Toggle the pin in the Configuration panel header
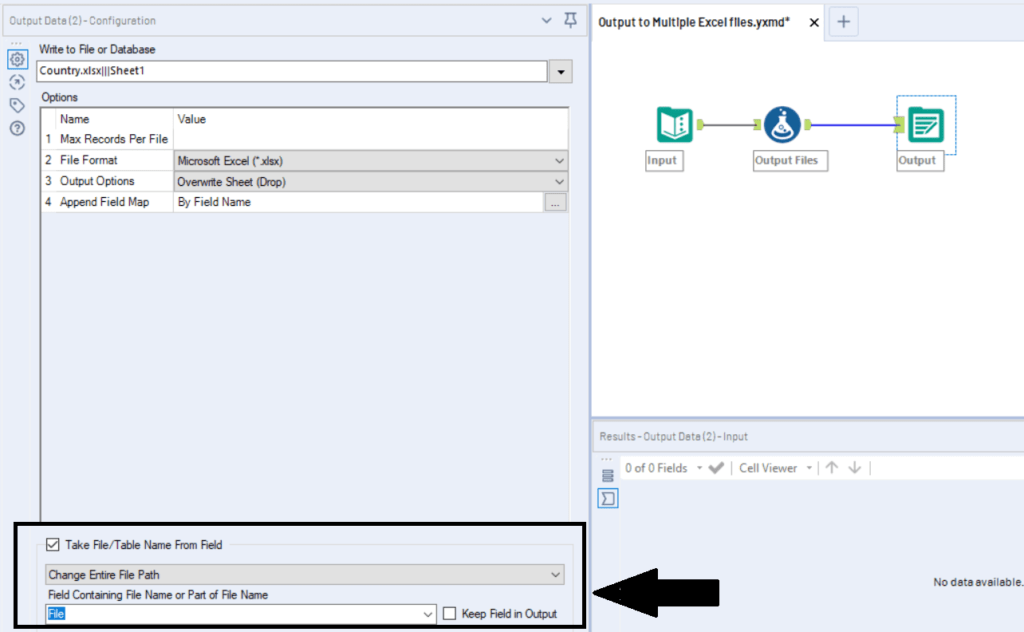Image resolution: width=1024 pixels, height=632 pixels. [570, 20]
